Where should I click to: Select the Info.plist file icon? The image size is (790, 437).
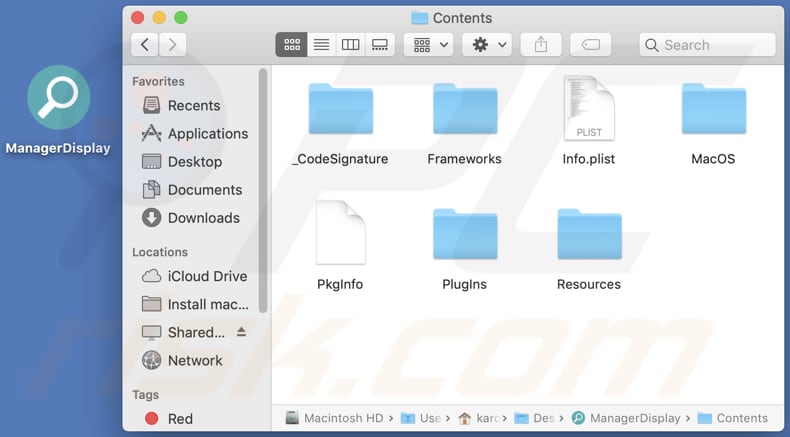589,108
